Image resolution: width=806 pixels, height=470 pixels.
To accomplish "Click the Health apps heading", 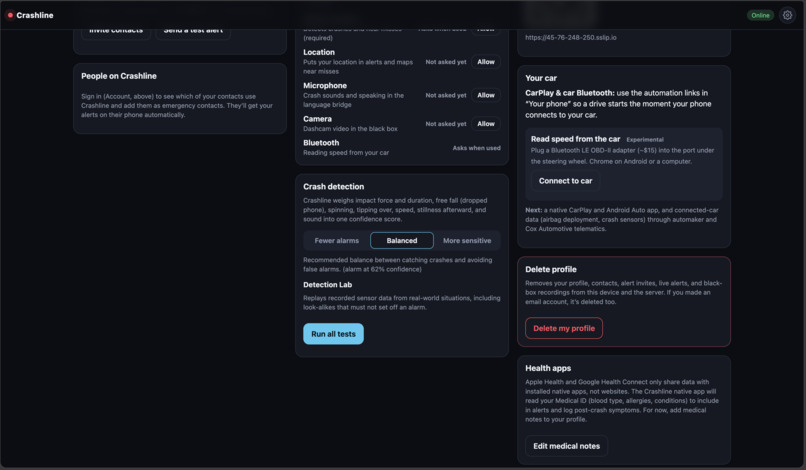I will (548, 368).
